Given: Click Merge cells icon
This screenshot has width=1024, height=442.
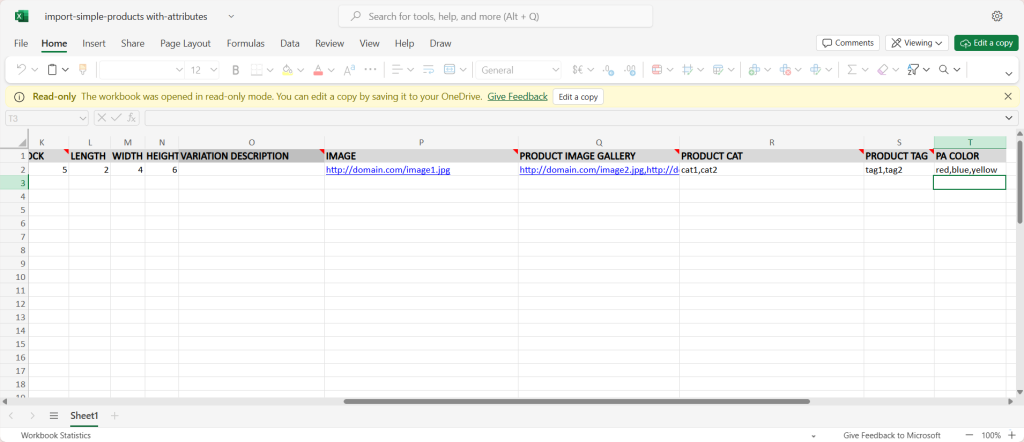Looking at the screenshot, I should pos(449,70).
